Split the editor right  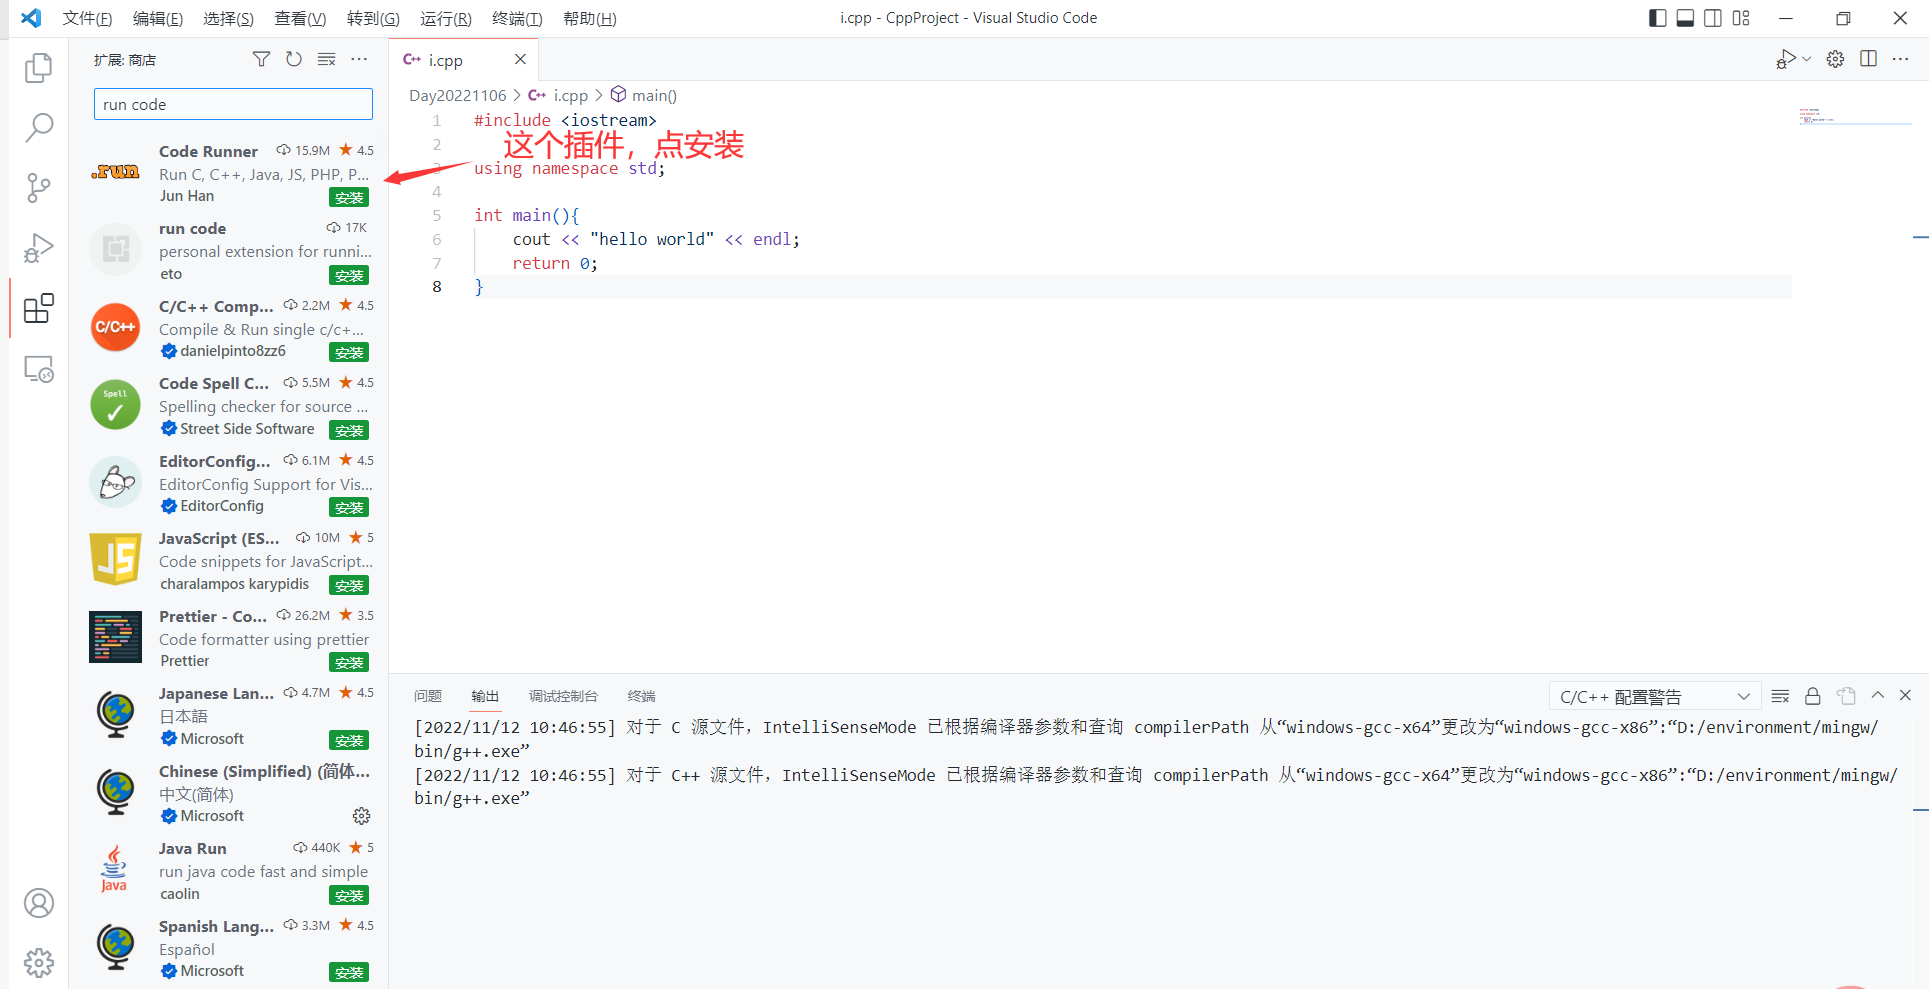[1868, 59]
